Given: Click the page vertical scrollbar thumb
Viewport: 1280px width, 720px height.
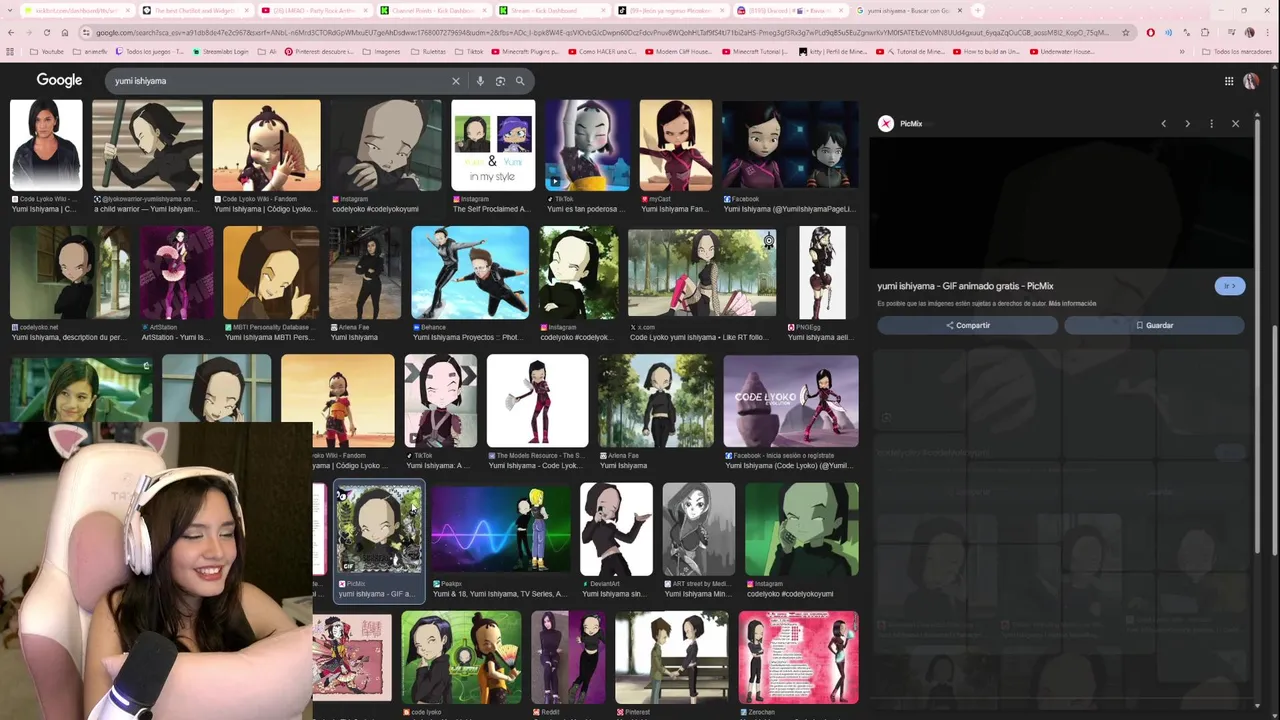Looking at the screenshot, I should pos(1274,440).
